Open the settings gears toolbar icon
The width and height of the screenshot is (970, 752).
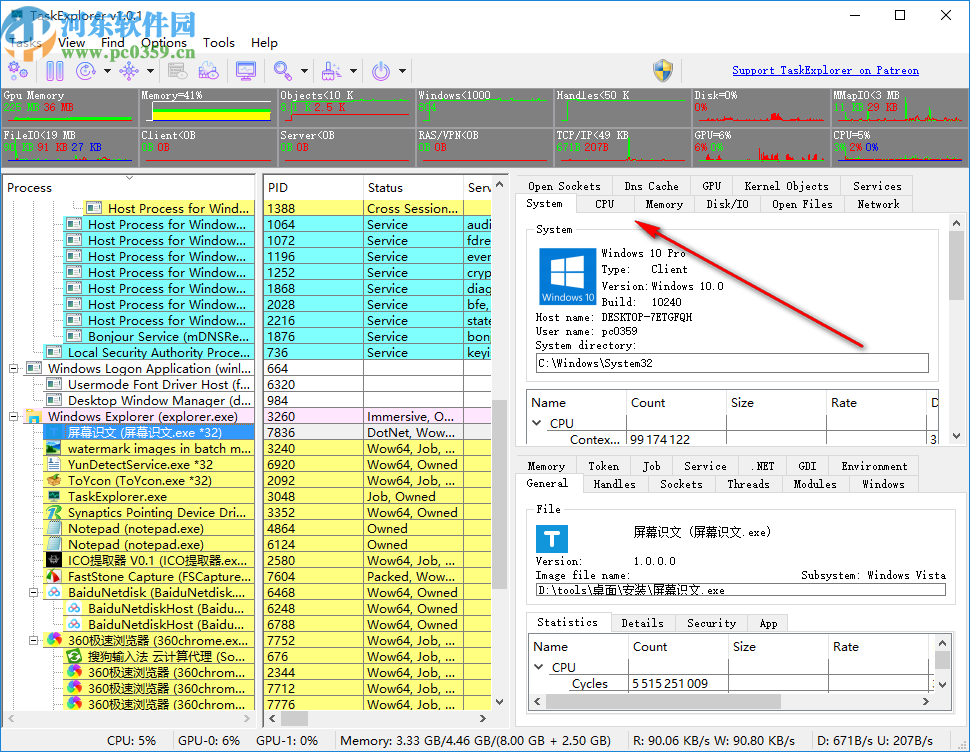18,71
